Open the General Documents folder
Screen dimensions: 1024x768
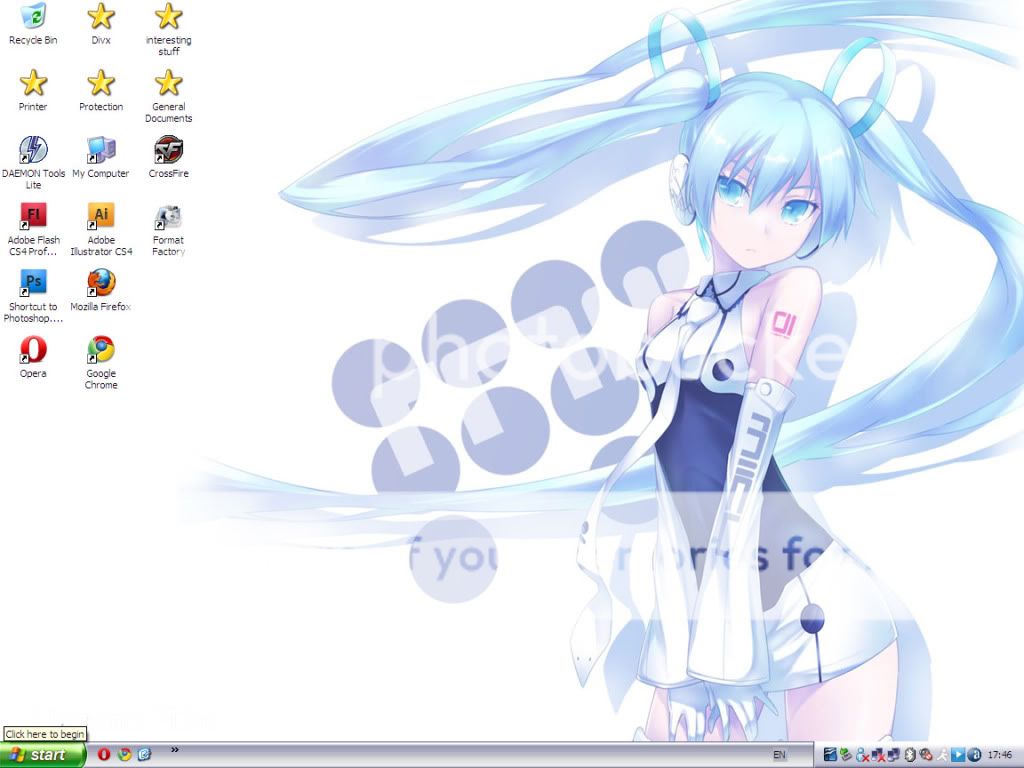(167, 85)
